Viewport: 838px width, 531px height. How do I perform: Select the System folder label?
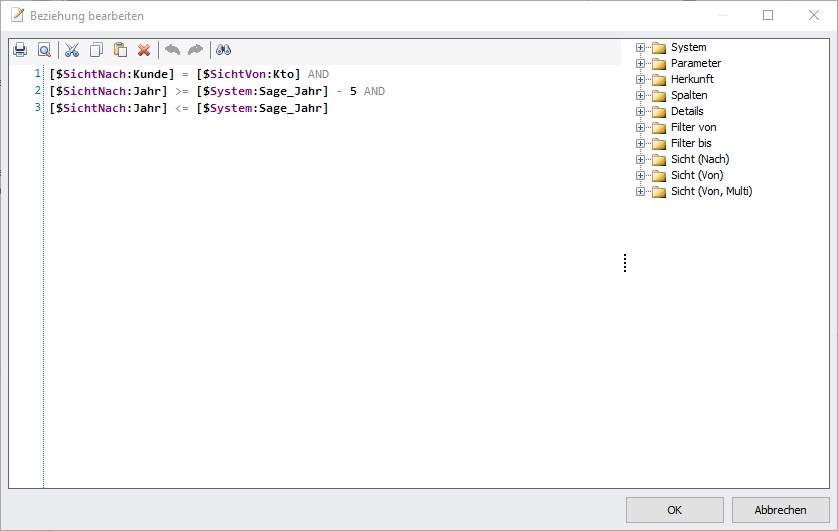tap(688, 48)
